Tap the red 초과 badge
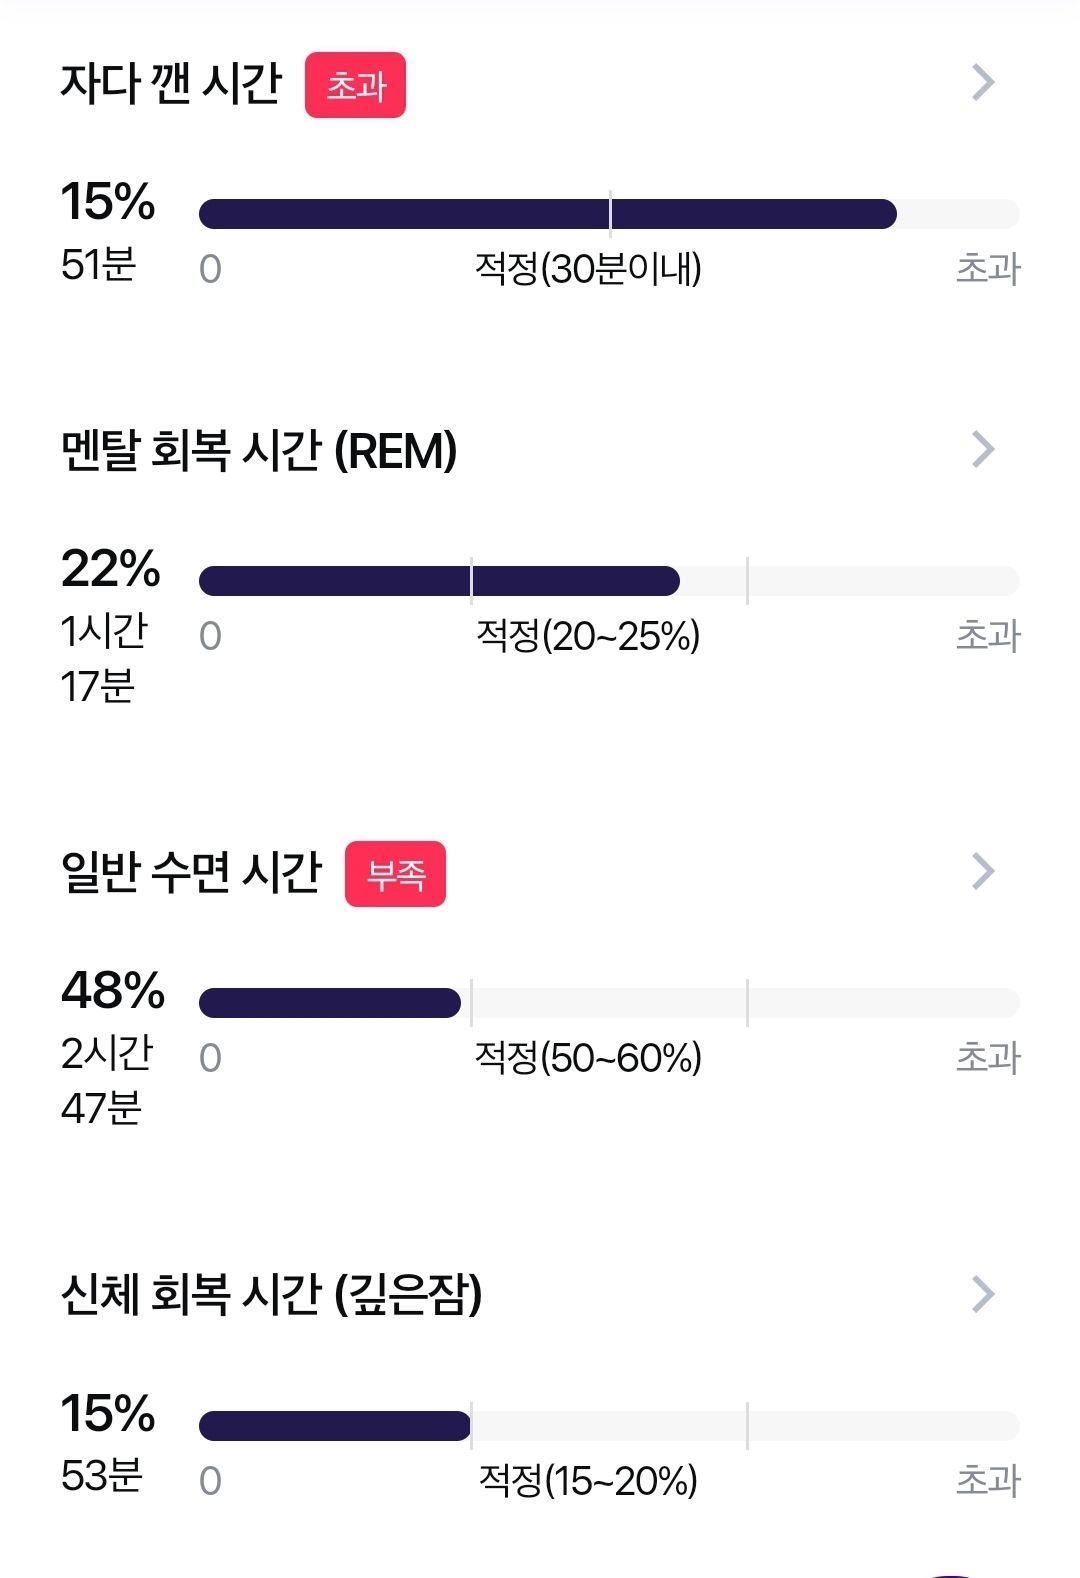The image size is (1080, 1578). click(x=355, y=85)
